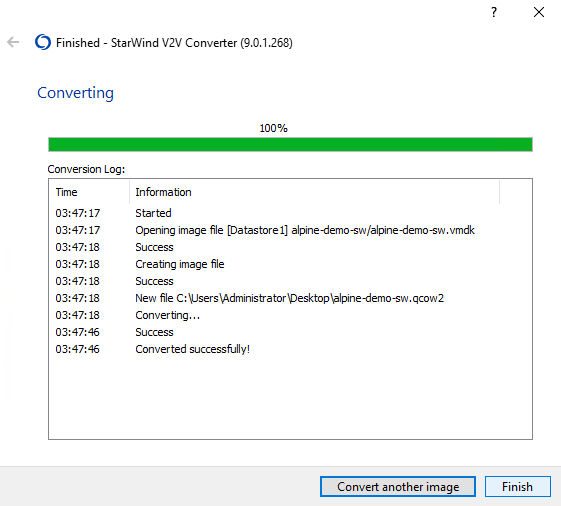Click the Information column header
The image size is (561, 506).
pos(314,192)
